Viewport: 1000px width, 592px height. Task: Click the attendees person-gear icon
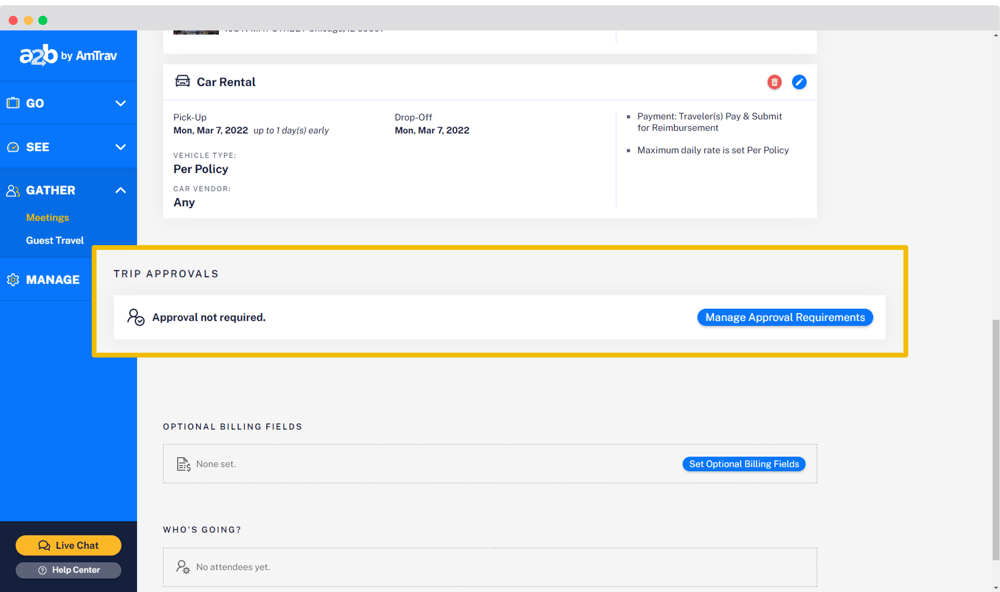(183, 567)
